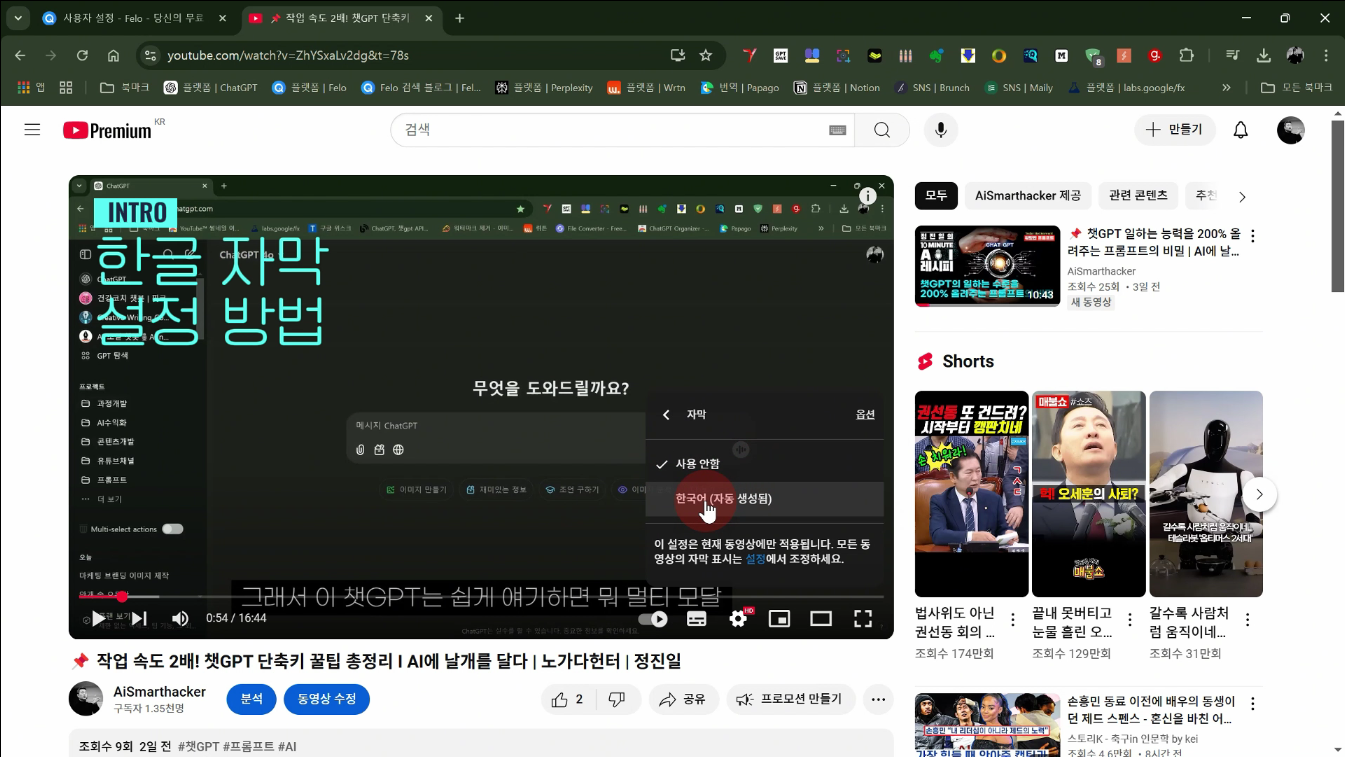1345x757 pixels.
Task: Open the YouTube account avatar menu
Action: tap(1291, 130)
